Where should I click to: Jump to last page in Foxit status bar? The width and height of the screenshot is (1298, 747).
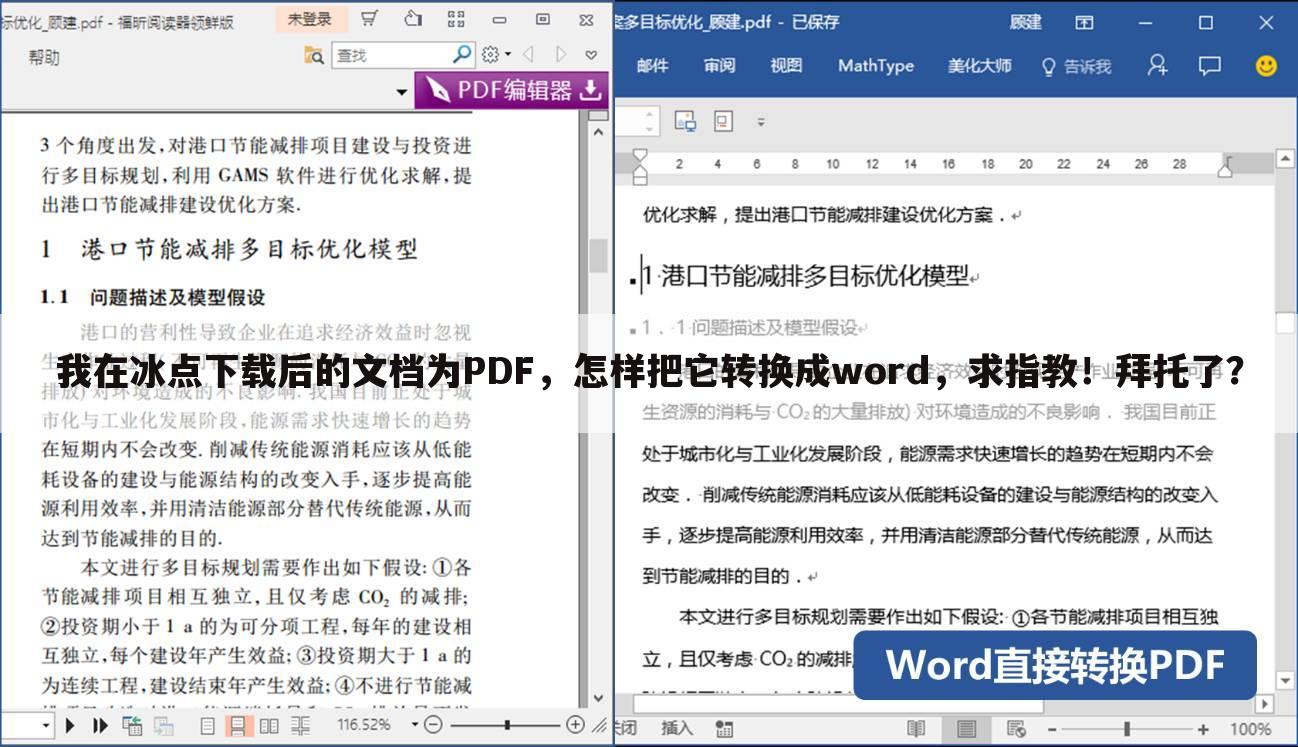point(100,725)
